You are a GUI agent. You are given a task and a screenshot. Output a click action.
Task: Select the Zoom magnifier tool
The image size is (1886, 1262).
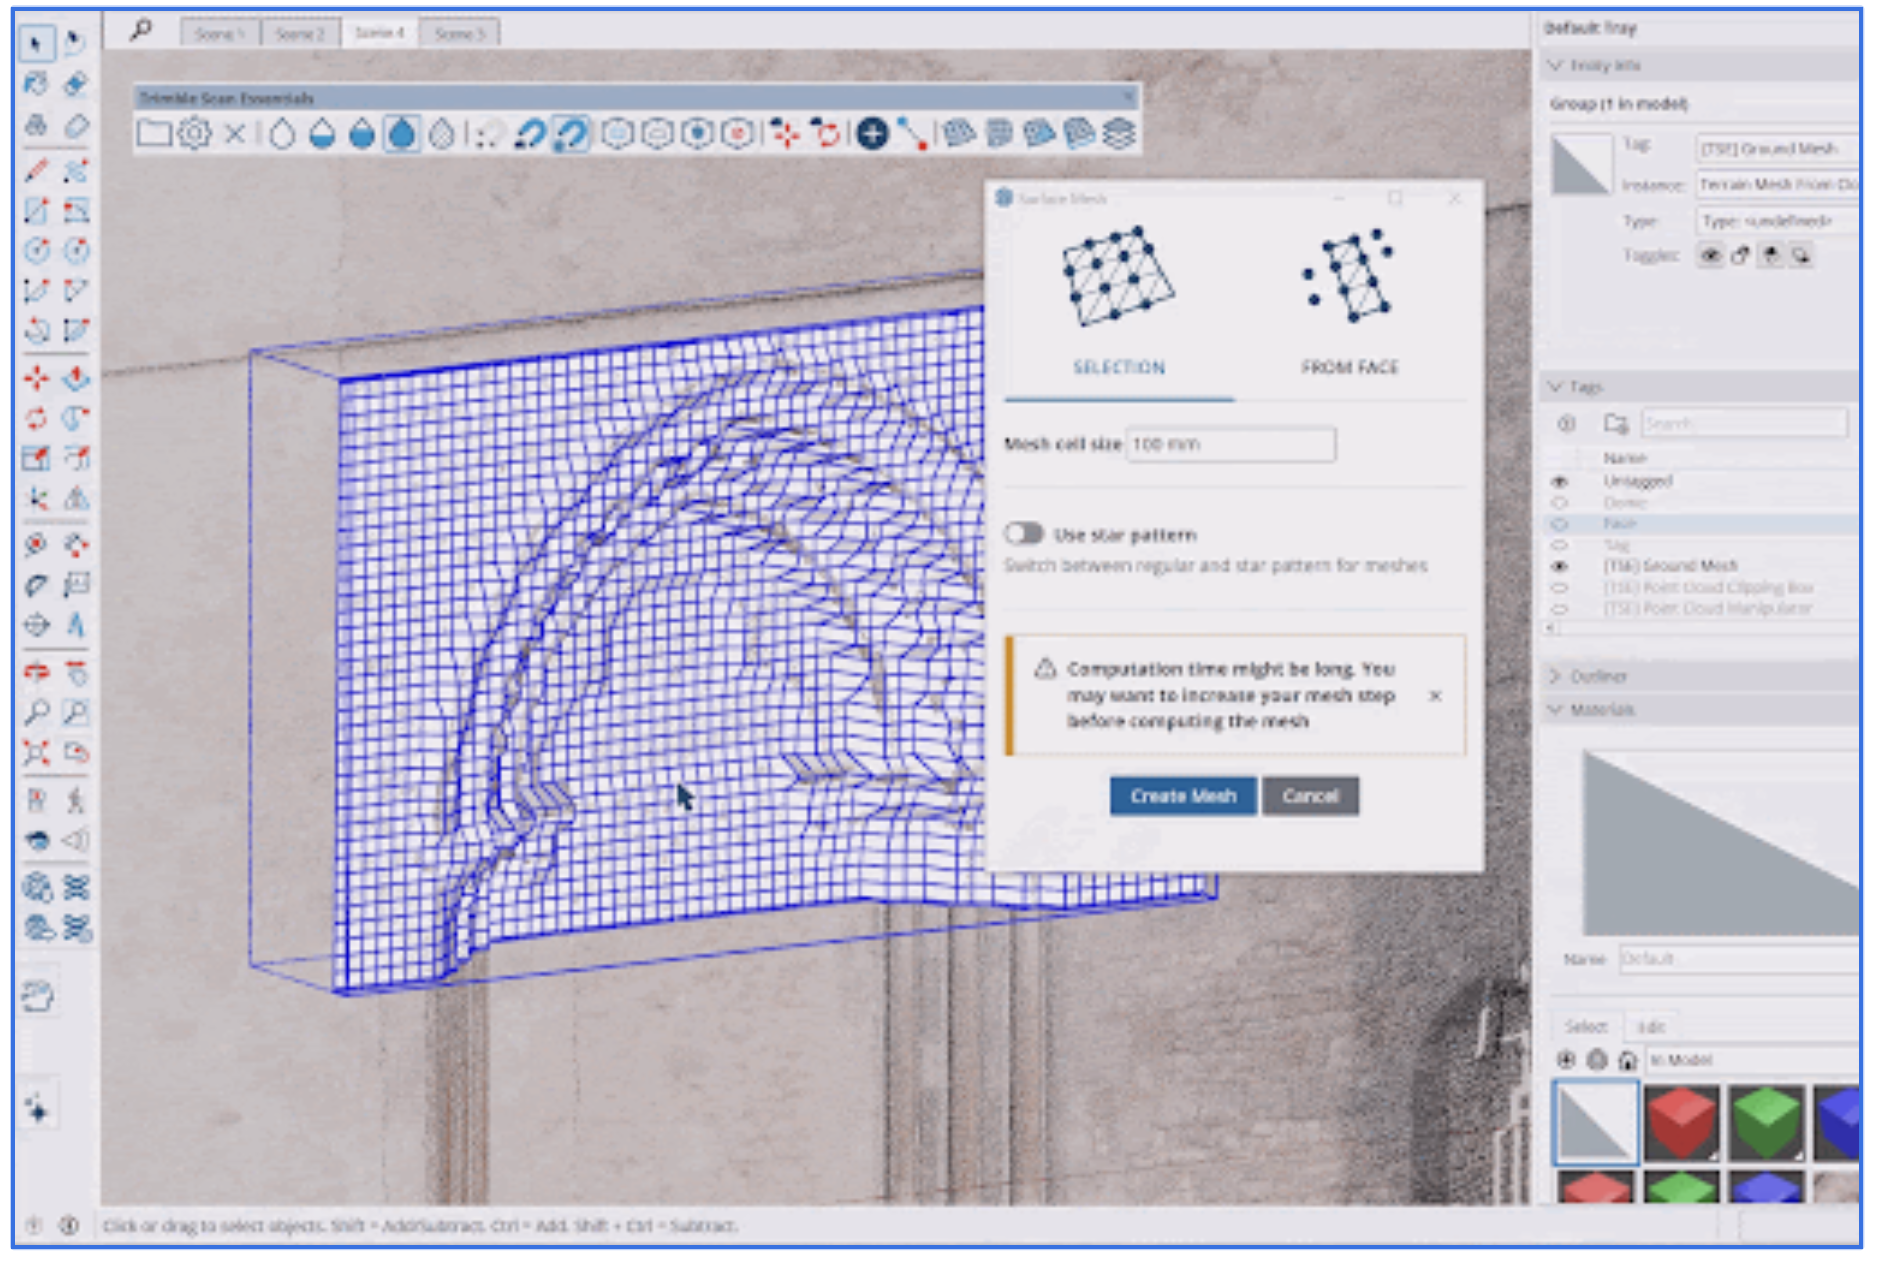tap(36, 712)
